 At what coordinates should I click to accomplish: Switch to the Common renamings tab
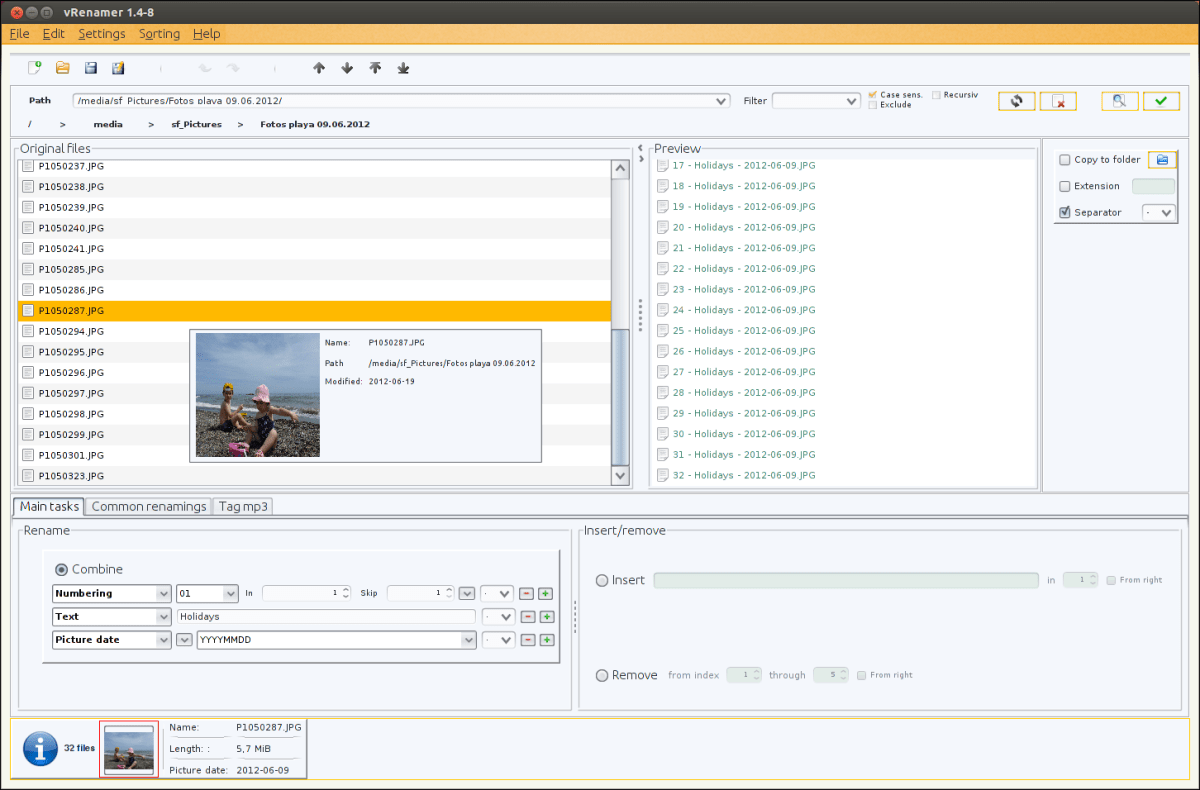149,506
